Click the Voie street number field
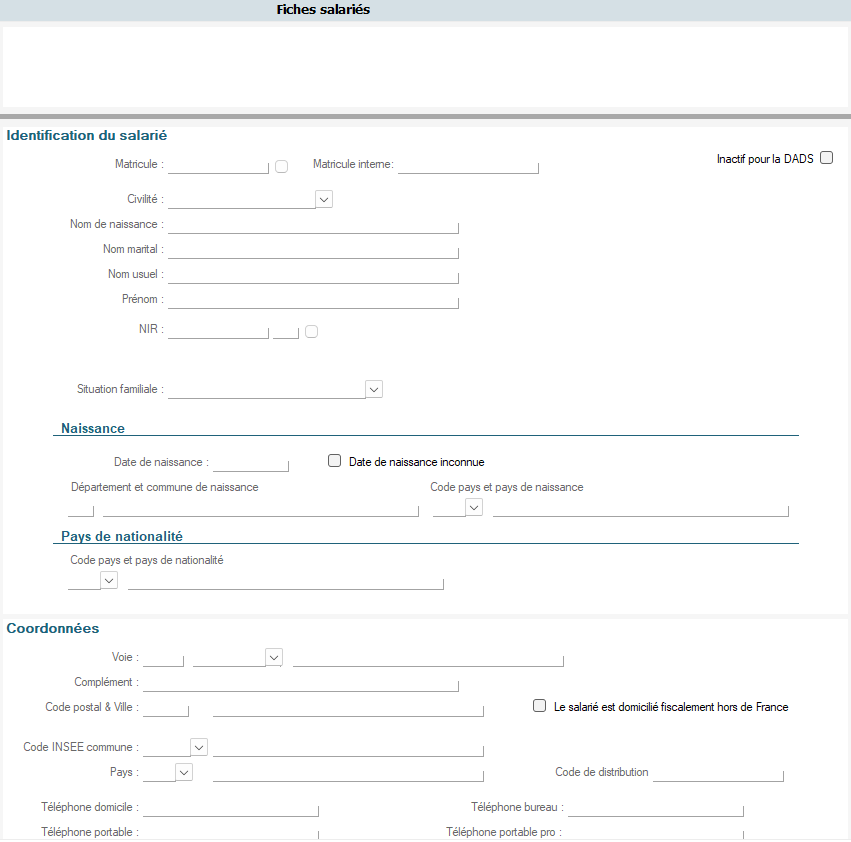 point(163,659)
